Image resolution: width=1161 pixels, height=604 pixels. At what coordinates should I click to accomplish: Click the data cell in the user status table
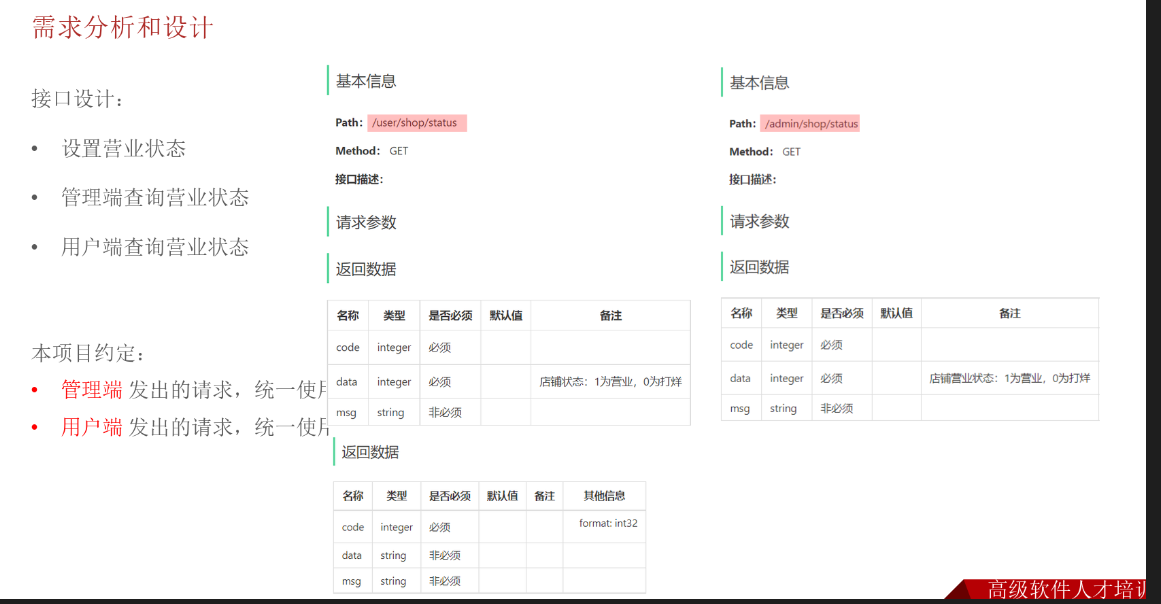[347, 382]
